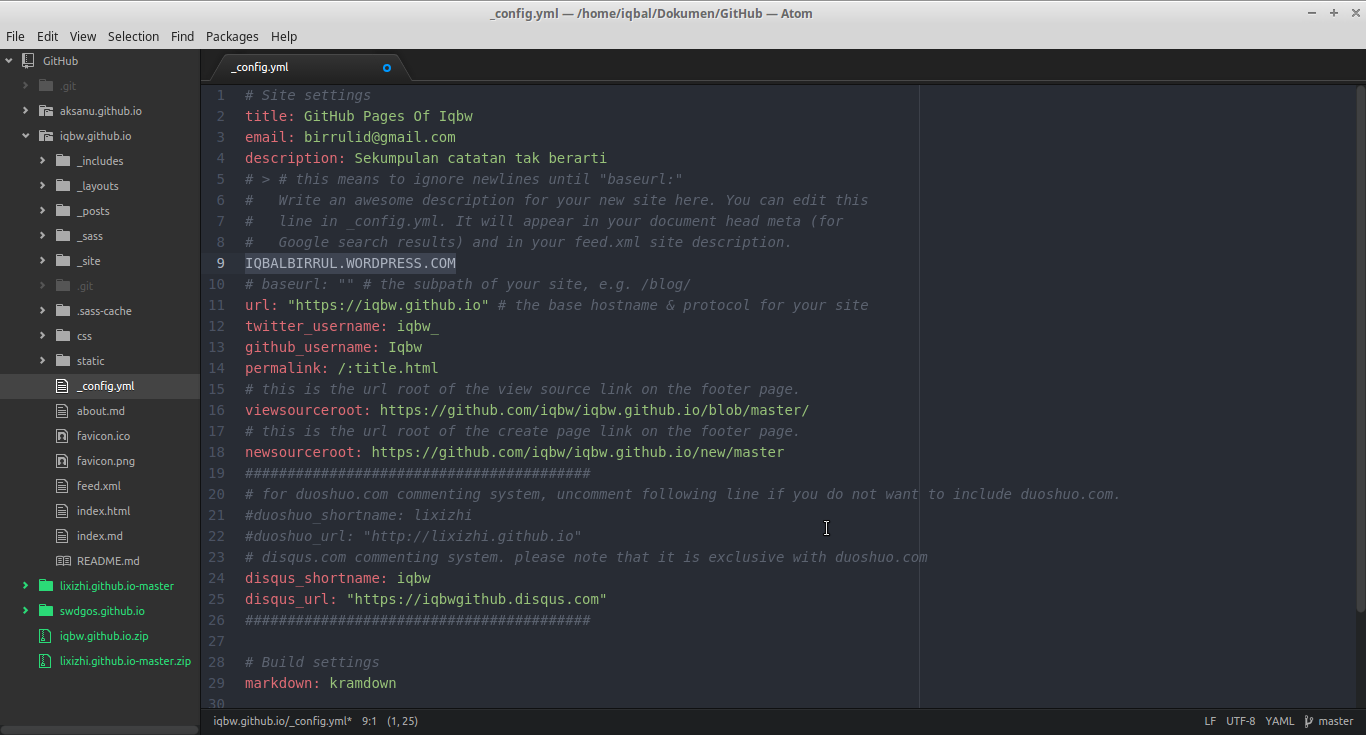The width and height of the screenshot is (1366, 735).
Task: Click the aksanu.github.io repository icon
Action: 45,111
